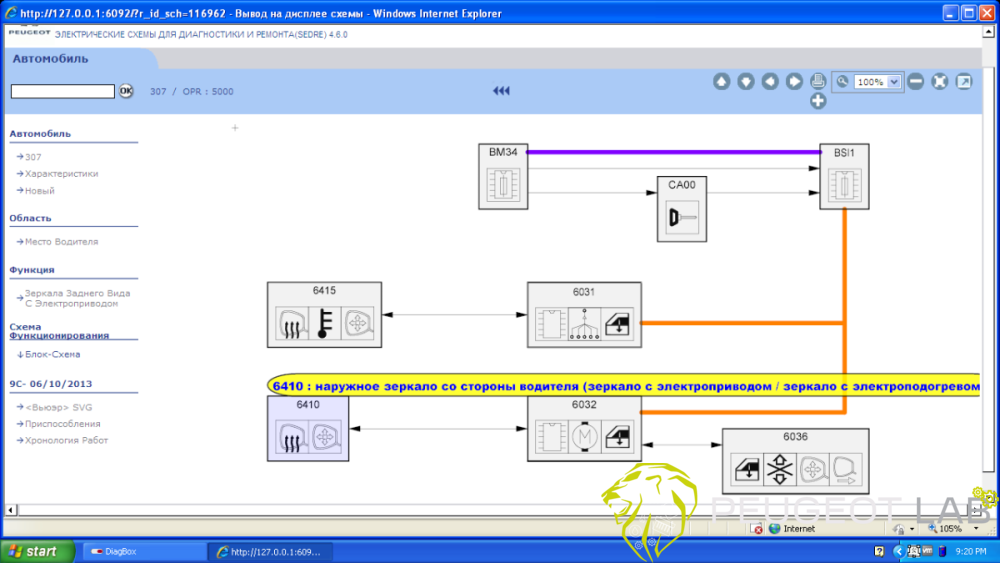Click the OK button beside search field
The width and height of the screenshot is (1000, 563).
click(126, 91)
